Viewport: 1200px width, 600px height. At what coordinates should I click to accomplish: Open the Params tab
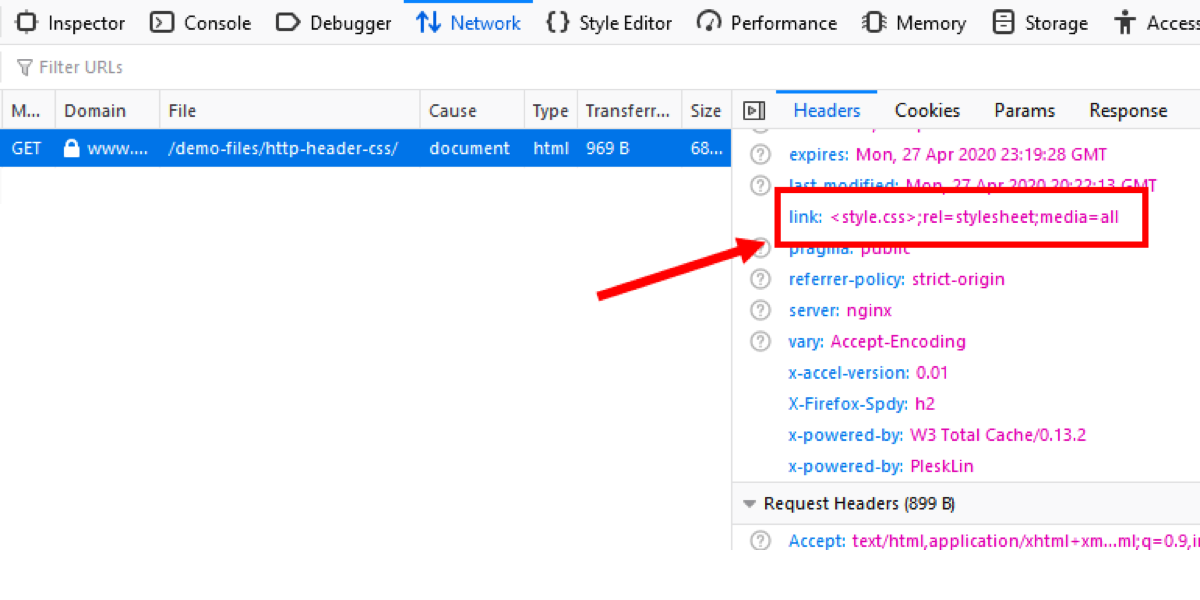coord(1024,111)
